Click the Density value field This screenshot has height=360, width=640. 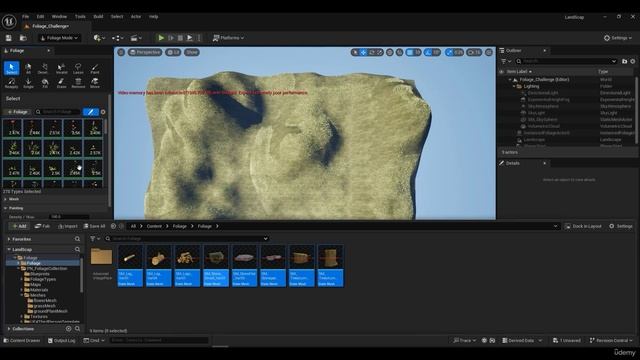point(69,217)
